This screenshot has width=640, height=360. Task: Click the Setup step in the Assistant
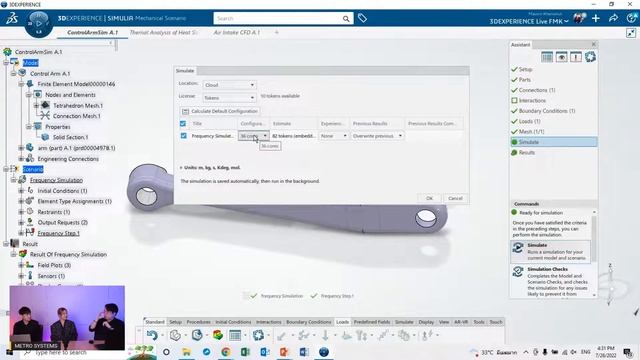(525, 69)
